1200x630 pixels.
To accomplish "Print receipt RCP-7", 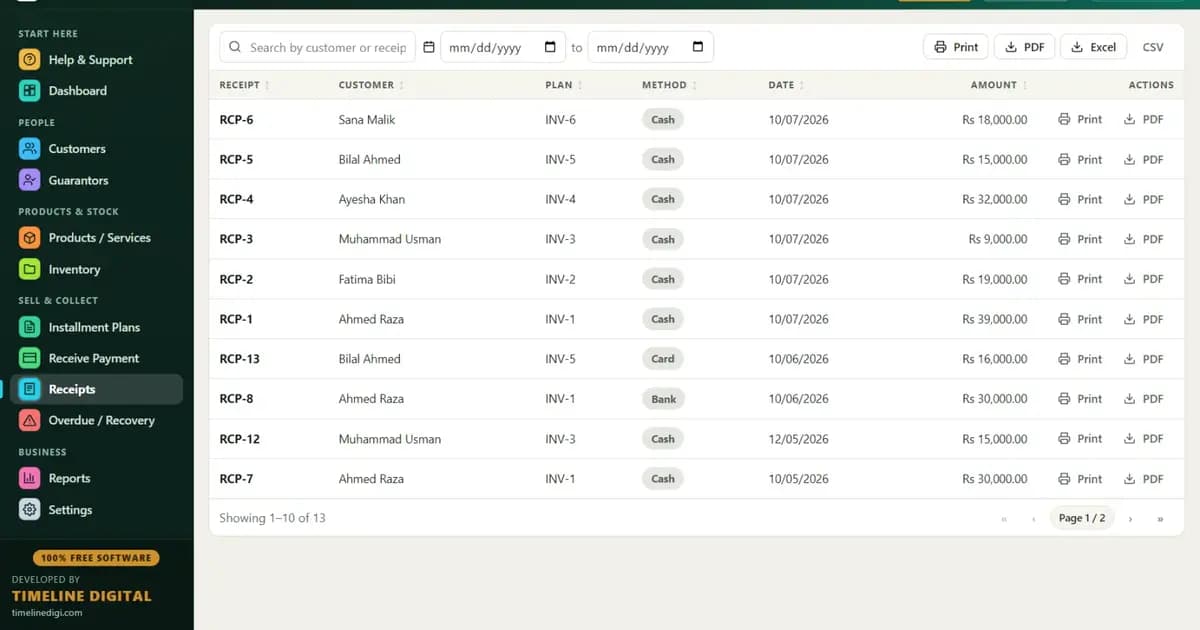I will pos(1080,479).
